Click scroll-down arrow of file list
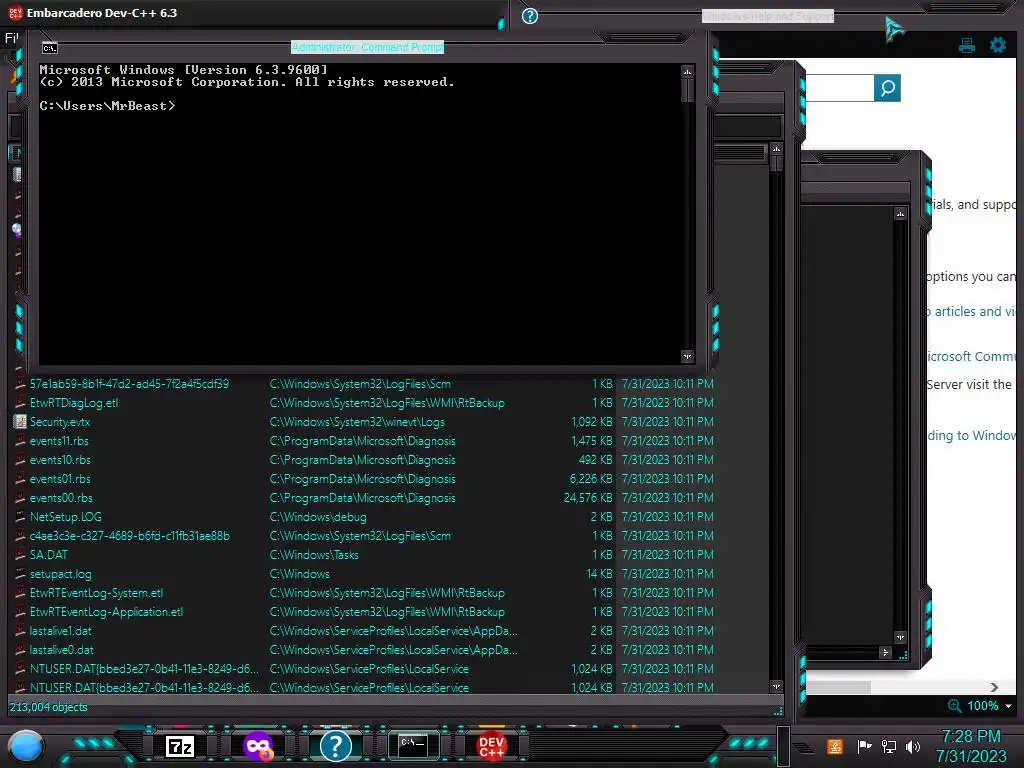This screenshot has width=1024, height=768. click(x=776, y=686)
